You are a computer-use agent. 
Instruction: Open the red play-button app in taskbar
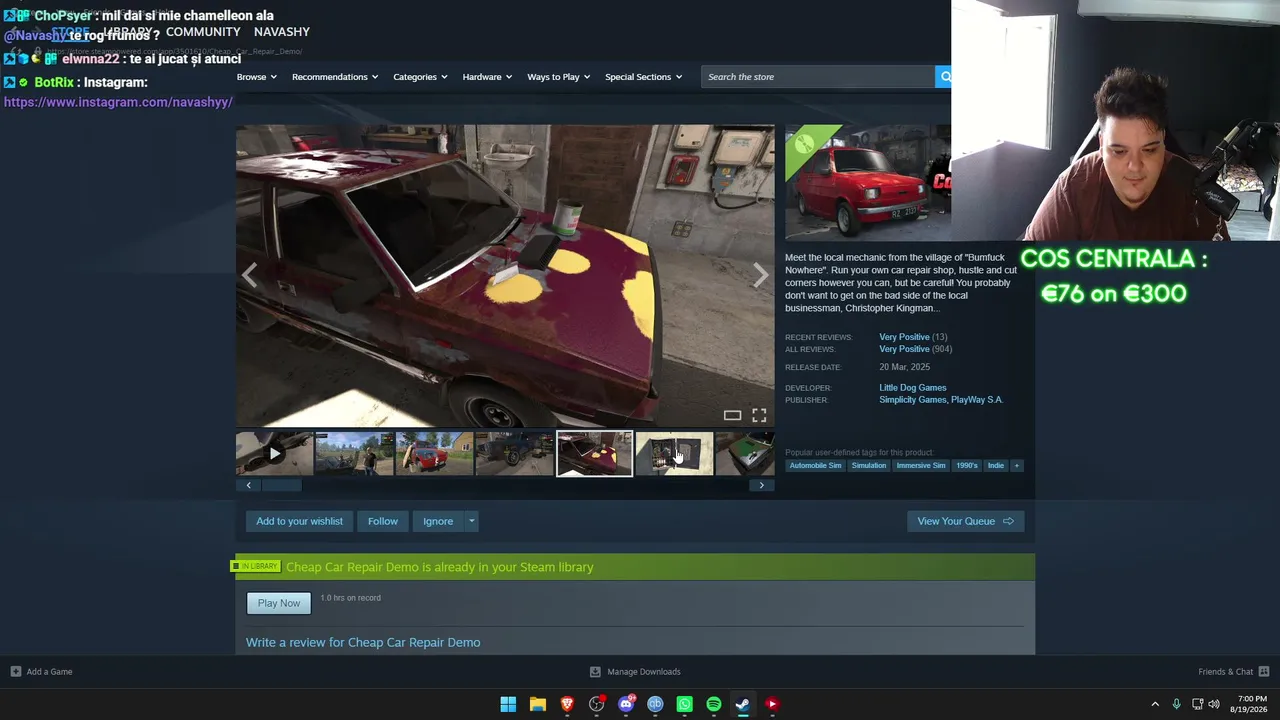[772, 704]
